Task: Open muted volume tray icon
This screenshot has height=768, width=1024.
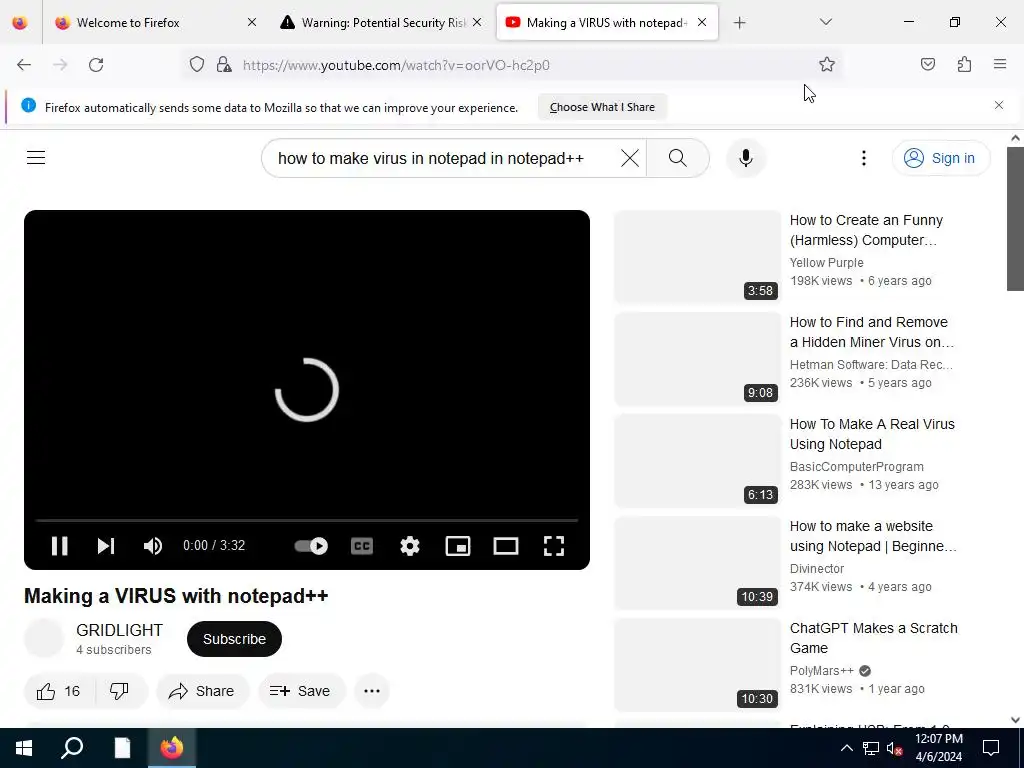Action: coord(894,748)
